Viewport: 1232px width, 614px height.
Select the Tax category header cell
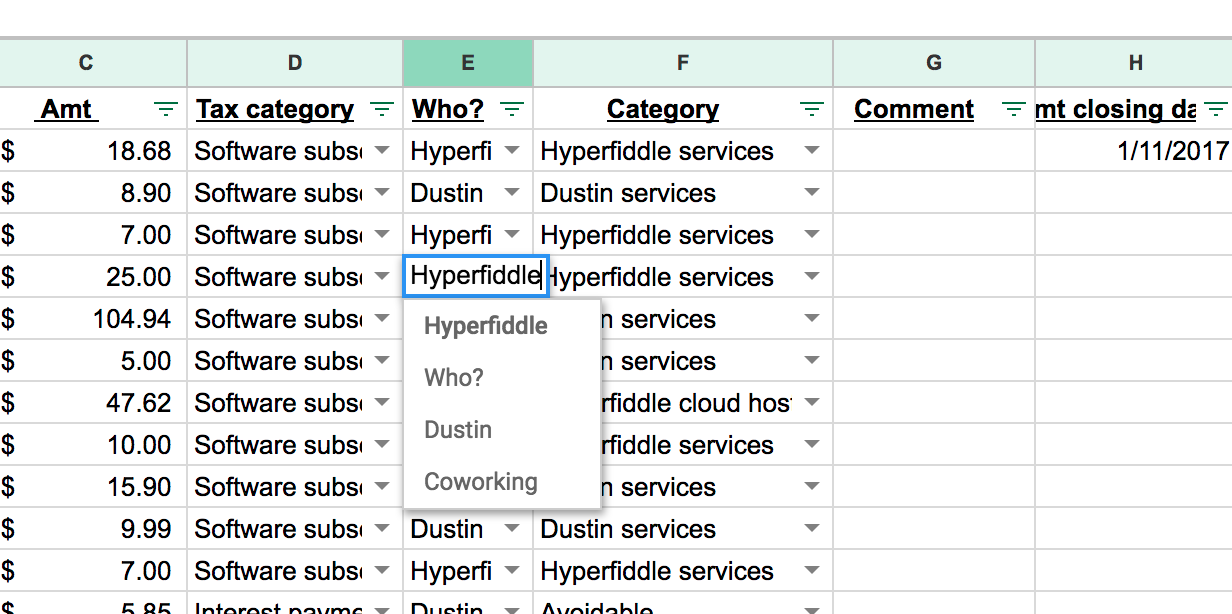(x=295, y=109)
